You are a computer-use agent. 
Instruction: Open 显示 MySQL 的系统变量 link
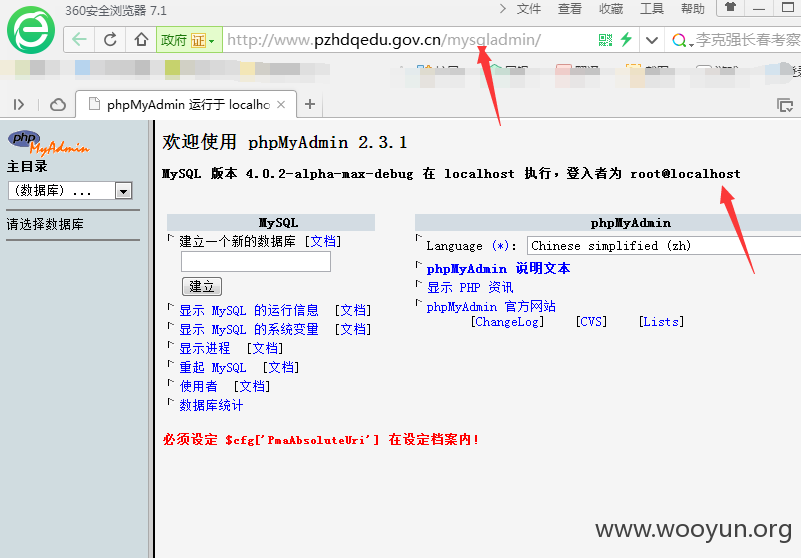tap(249, 329)
